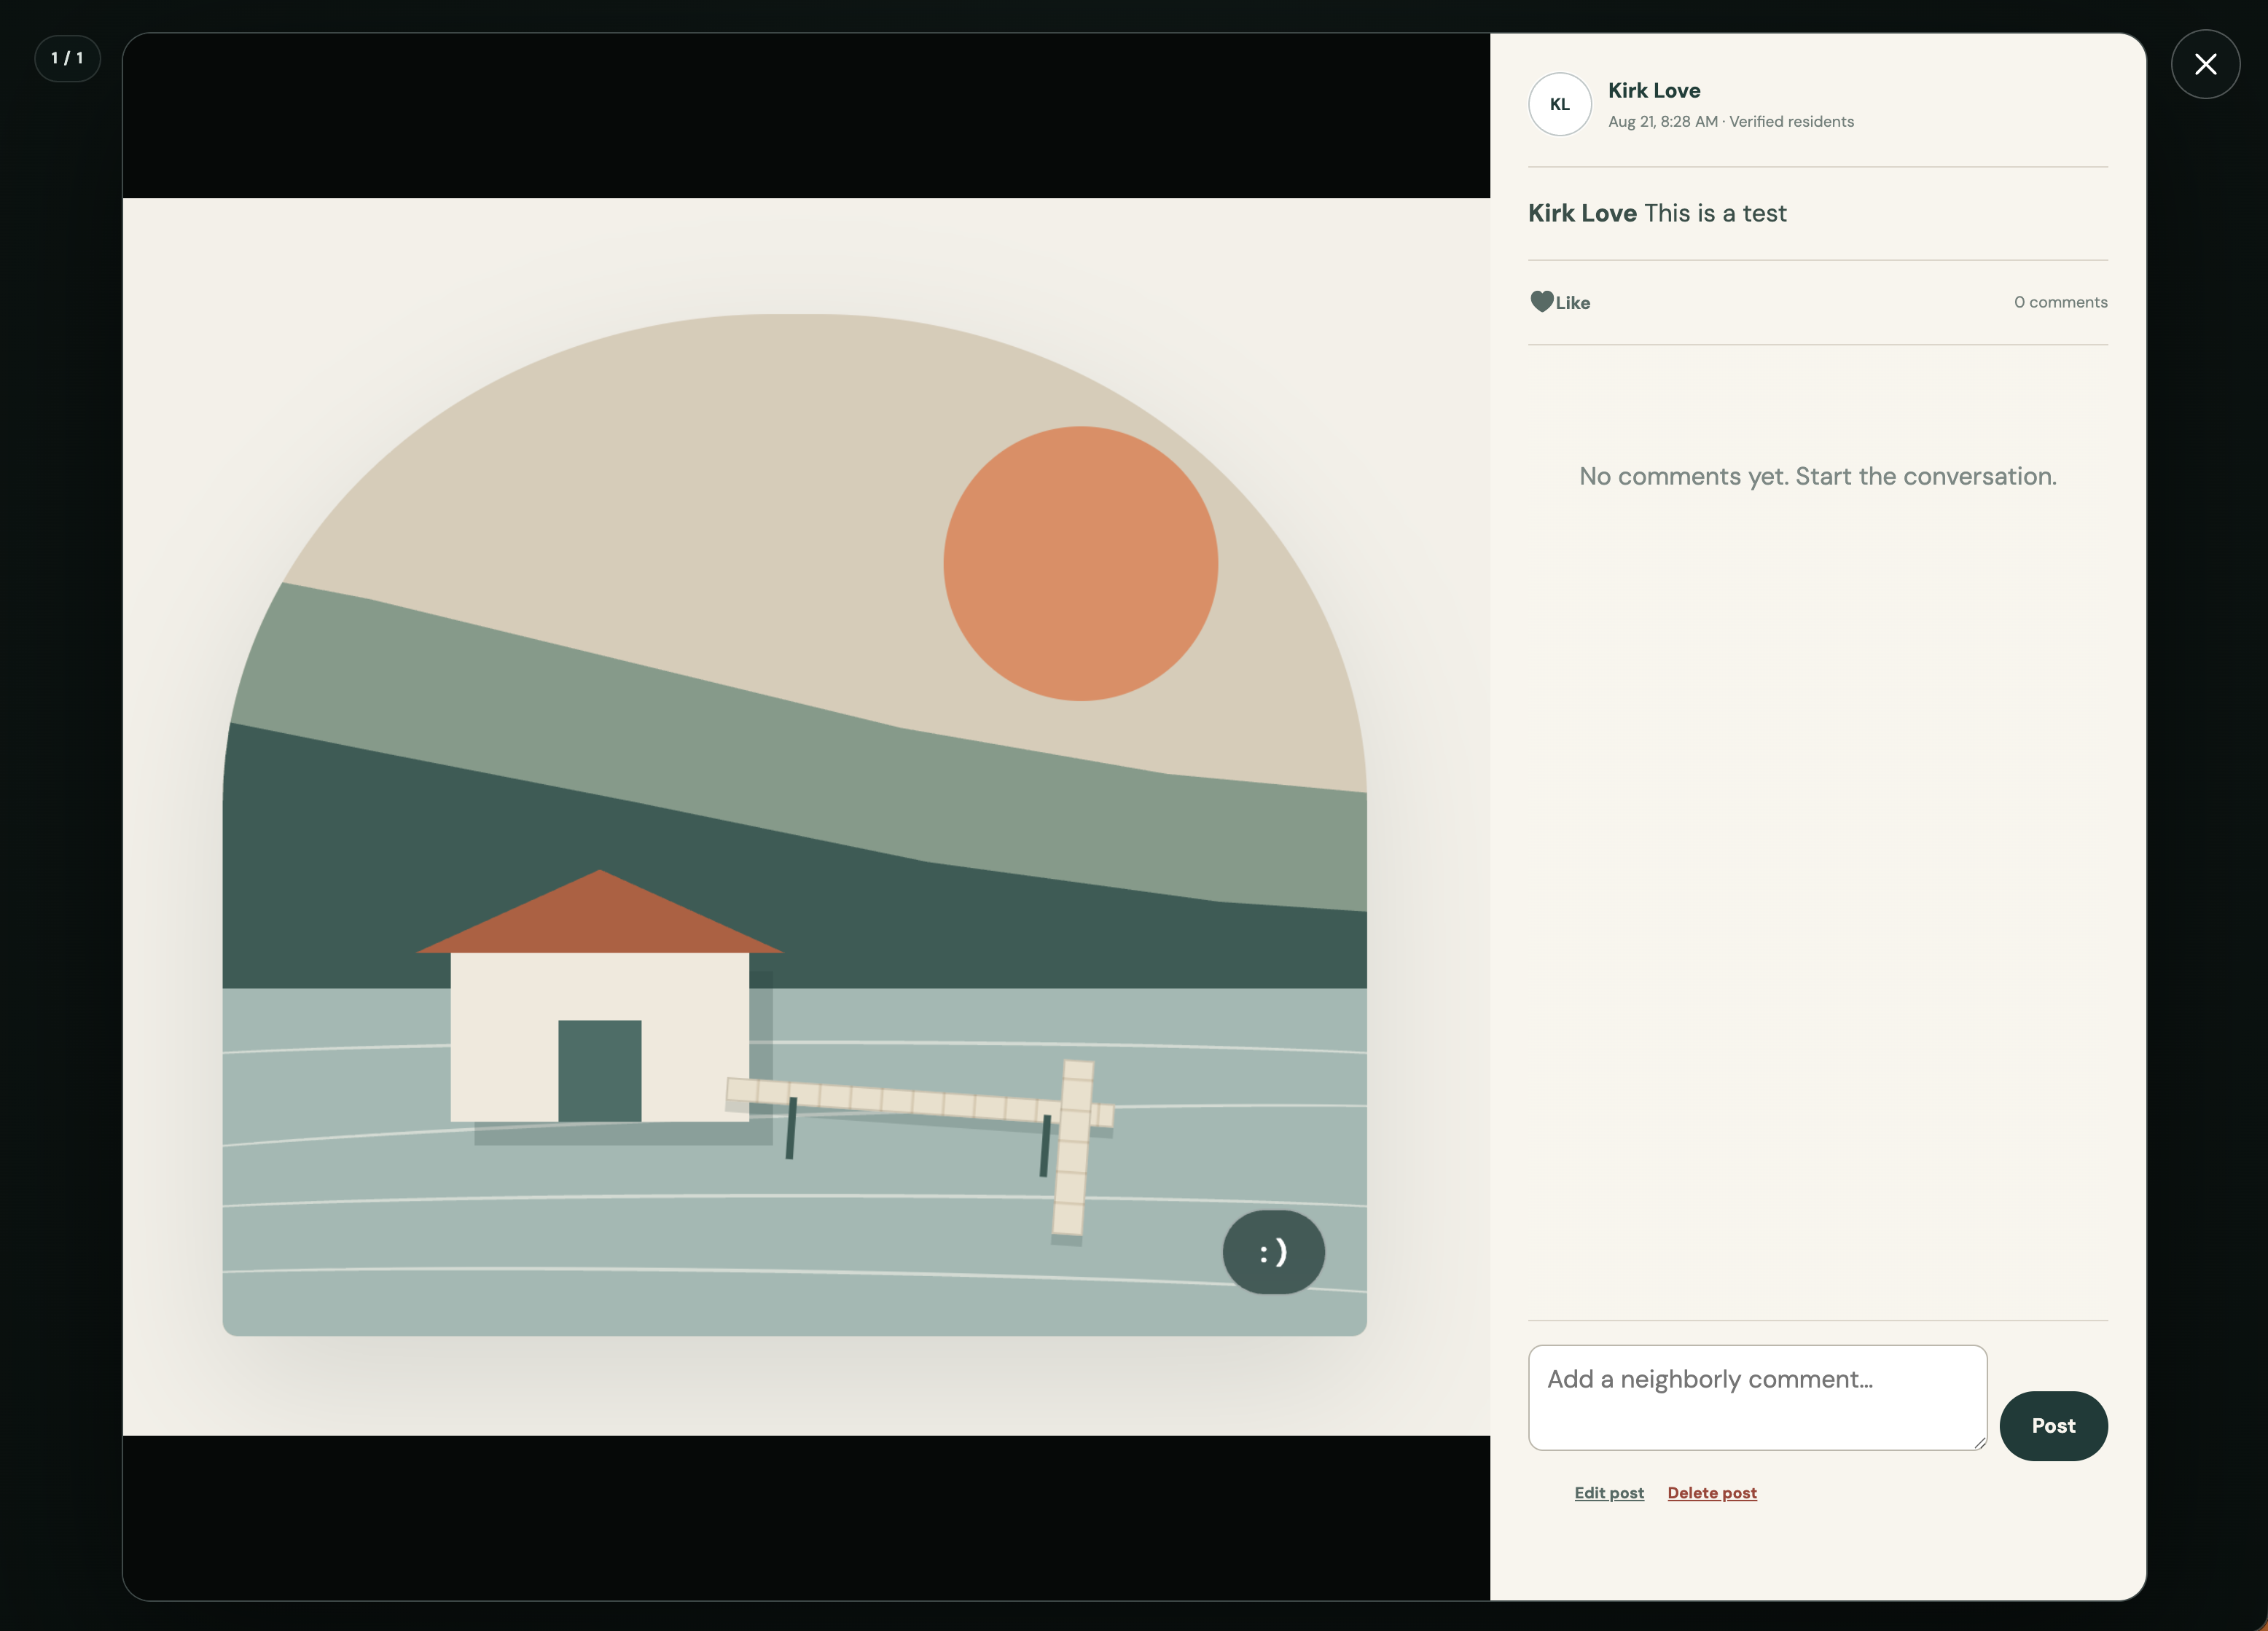This screenshot has height=1631, width=2268.
Task: Click the heart icon next to Like
Action: pyautogui.click(x=1541, y=301)
